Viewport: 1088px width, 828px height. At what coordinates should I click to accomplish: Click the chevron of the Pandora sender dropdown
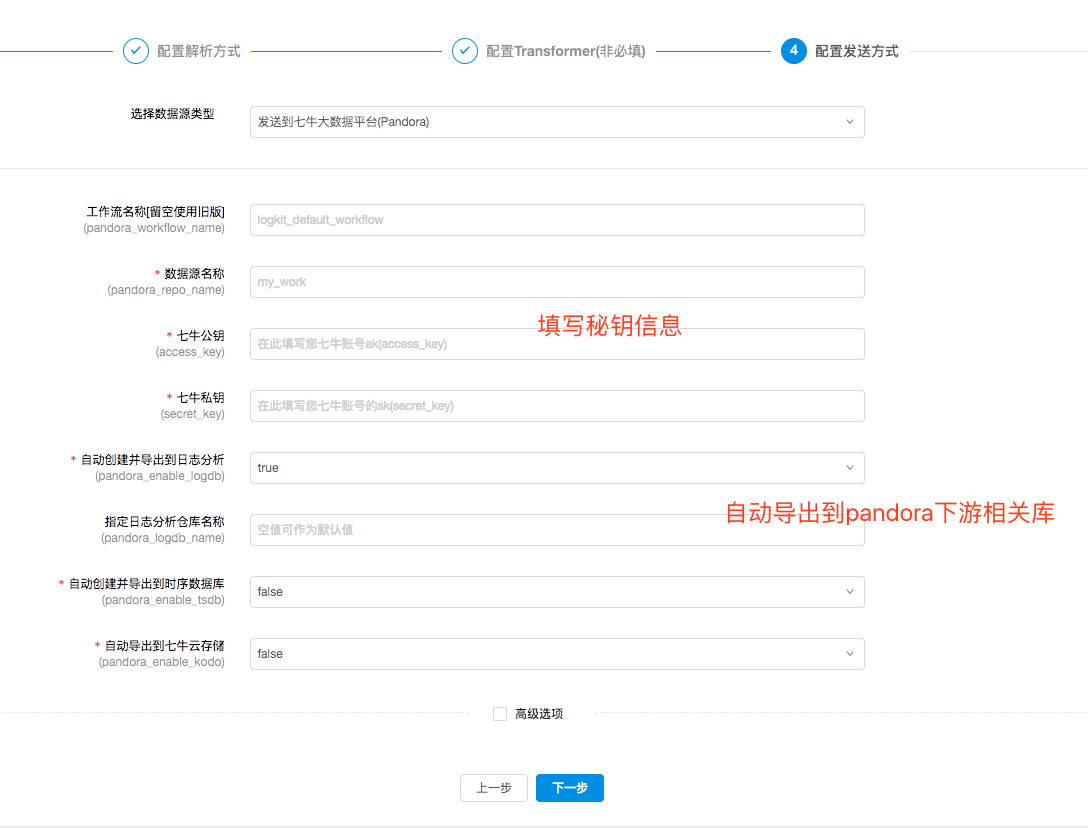tap(849, 121)
